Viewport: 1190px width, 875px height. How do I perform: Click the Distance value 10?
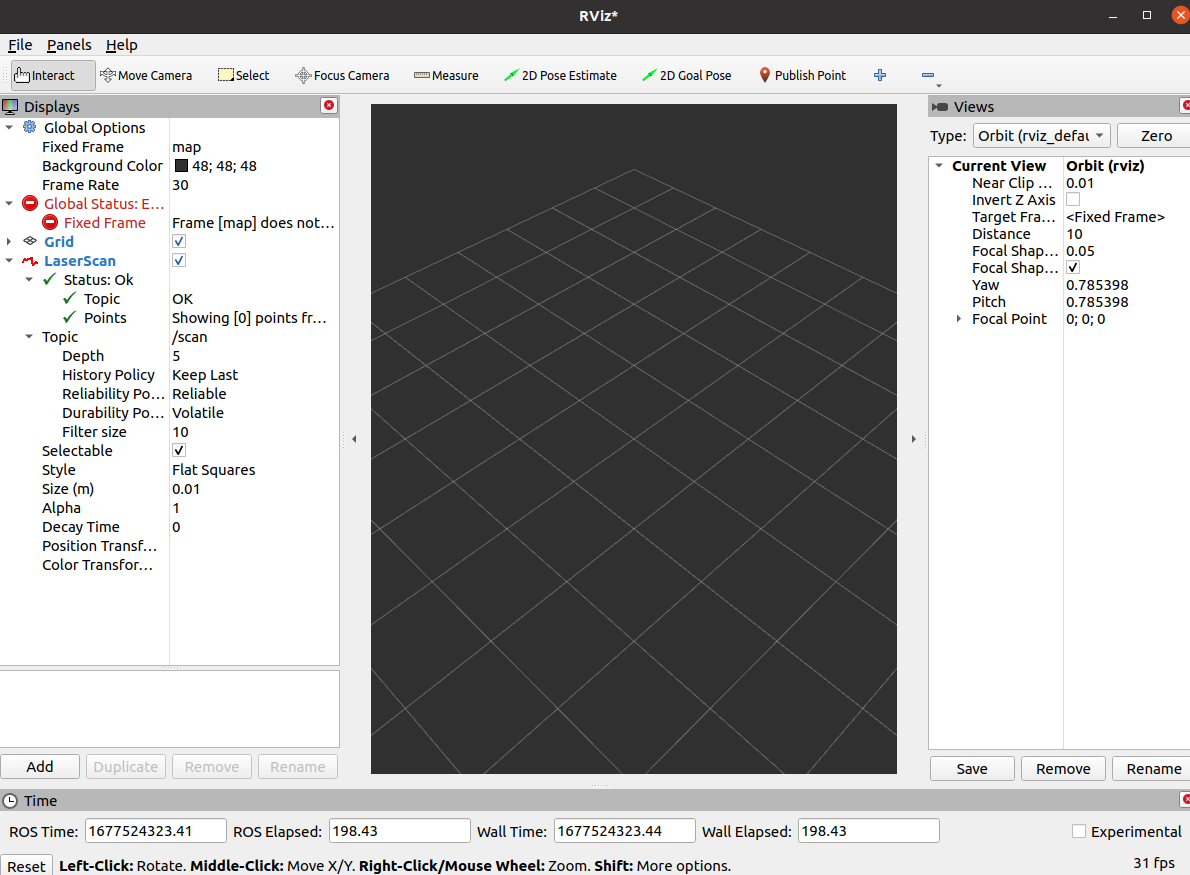1074,234
